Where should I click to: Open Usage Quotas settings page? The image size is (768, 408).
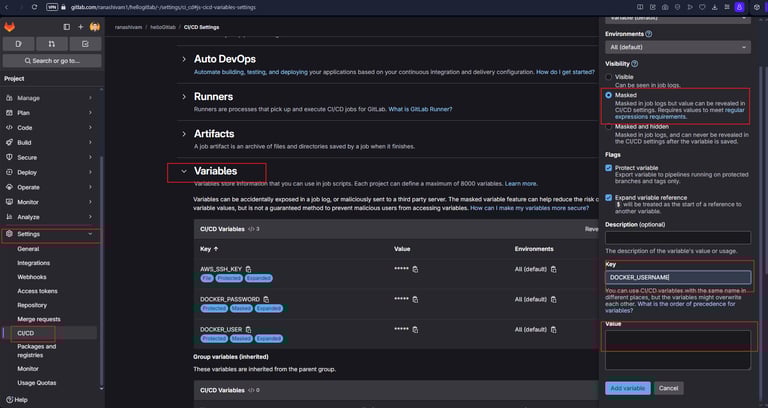point(37,383)
